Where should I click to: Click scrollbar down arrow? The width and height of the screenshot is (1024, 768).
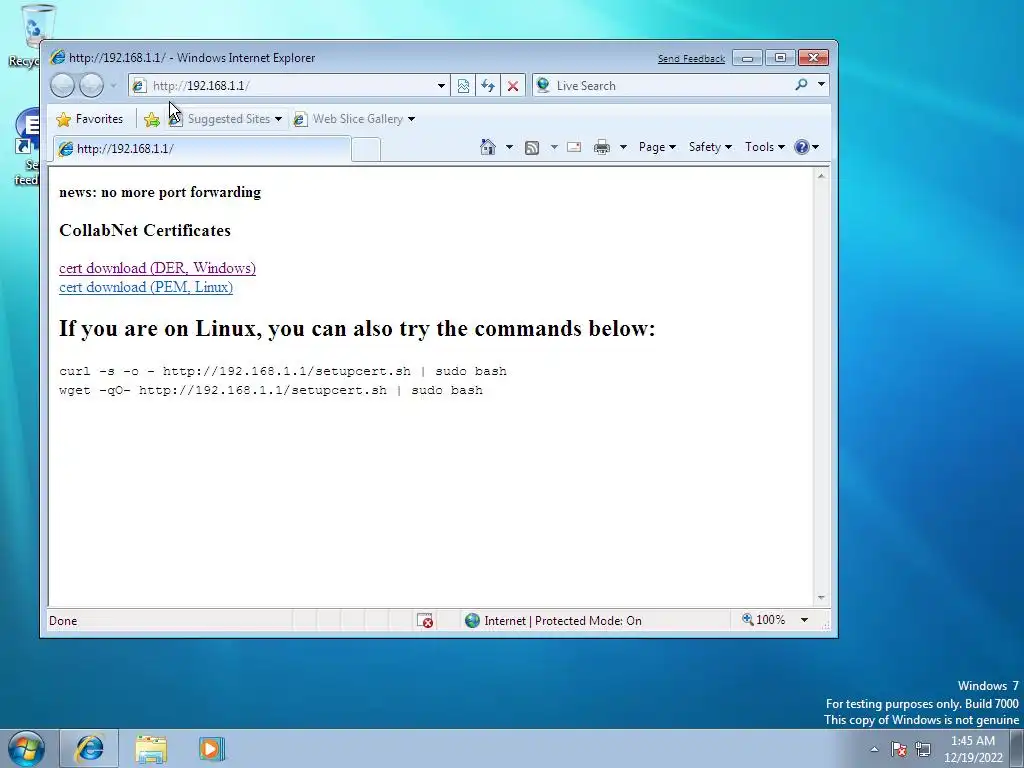tap(822, 598)
